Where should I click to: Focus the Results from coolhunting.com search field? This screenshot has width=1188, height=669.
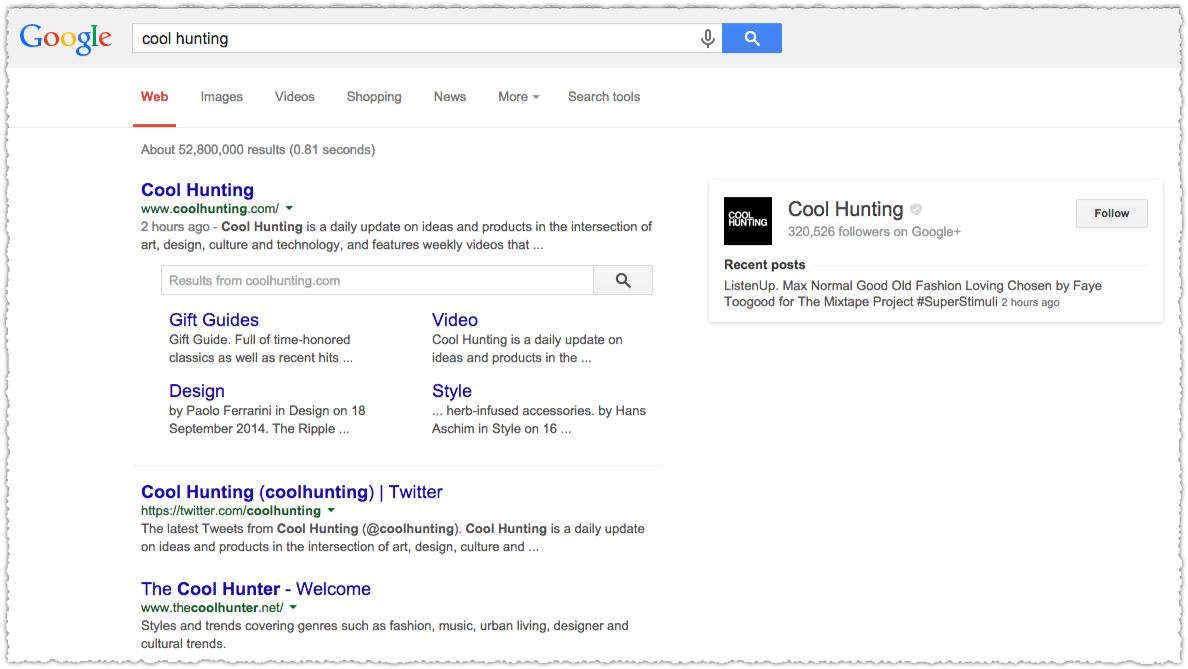coord(377,280)
